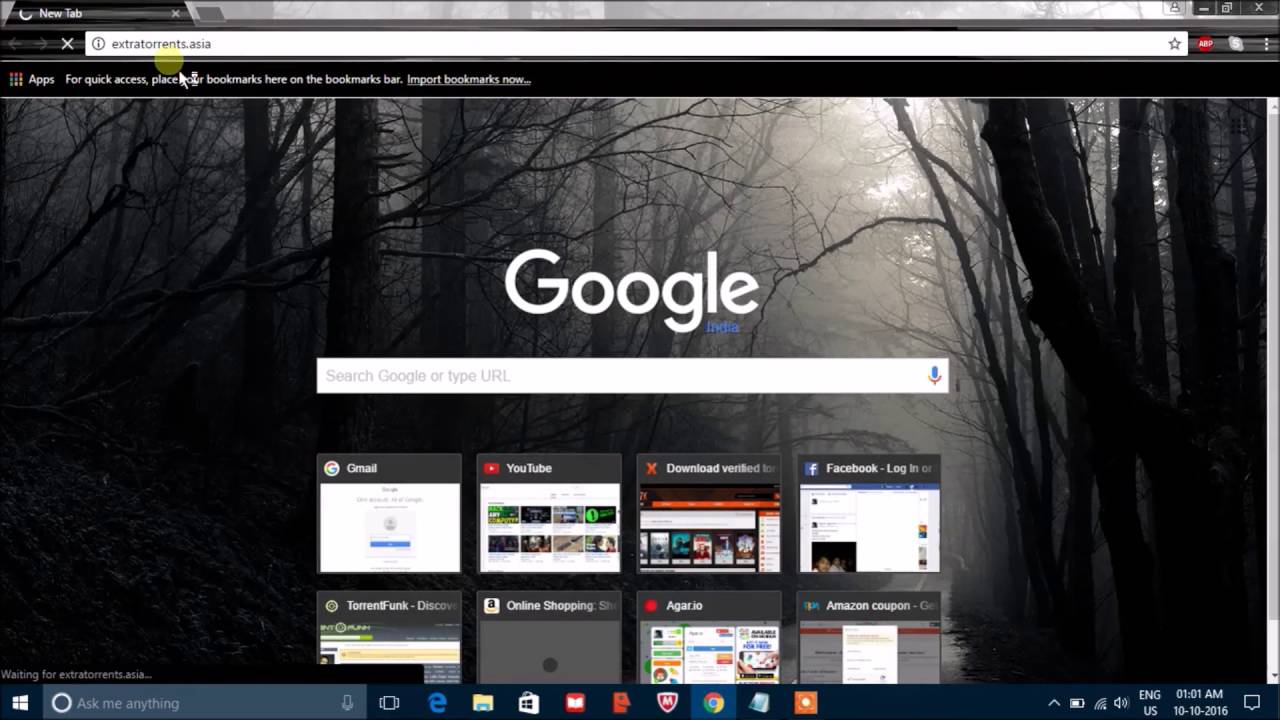Click the Adblock Plus extension icon
This screenshot has width=1280, height=720.
tap(1205, 44)
